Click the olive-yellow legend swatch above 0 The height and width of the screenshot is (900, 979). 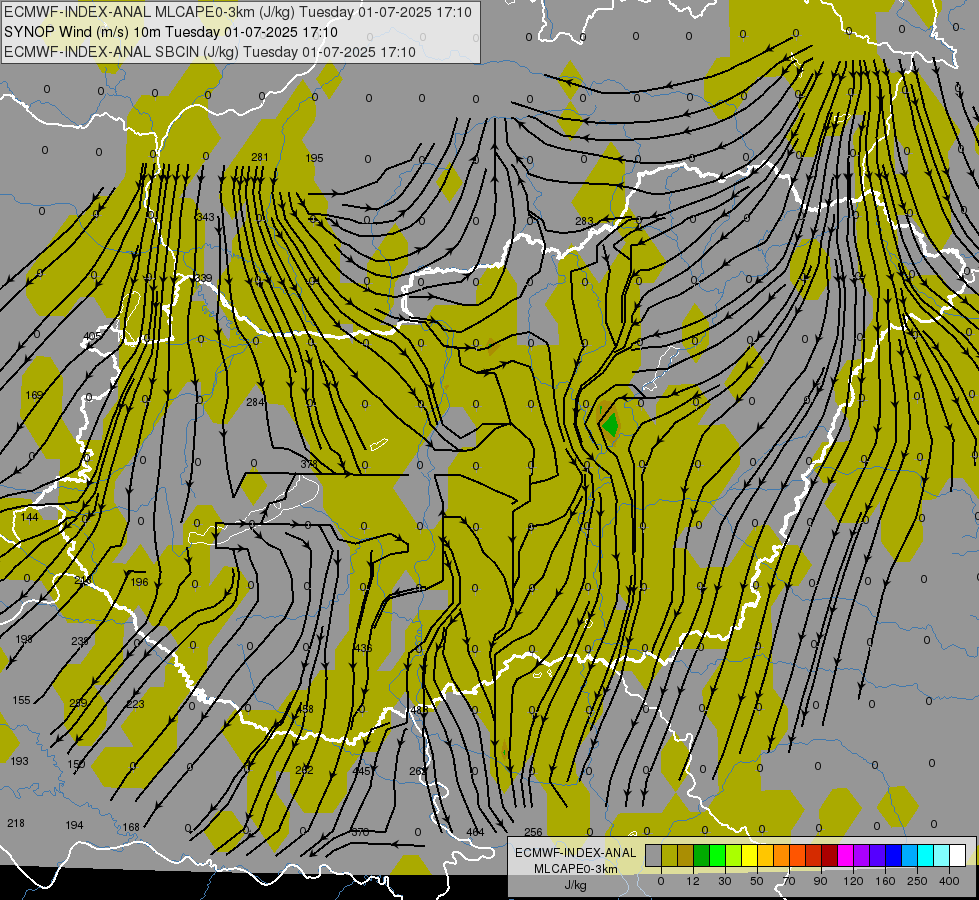tap(670, 855)
